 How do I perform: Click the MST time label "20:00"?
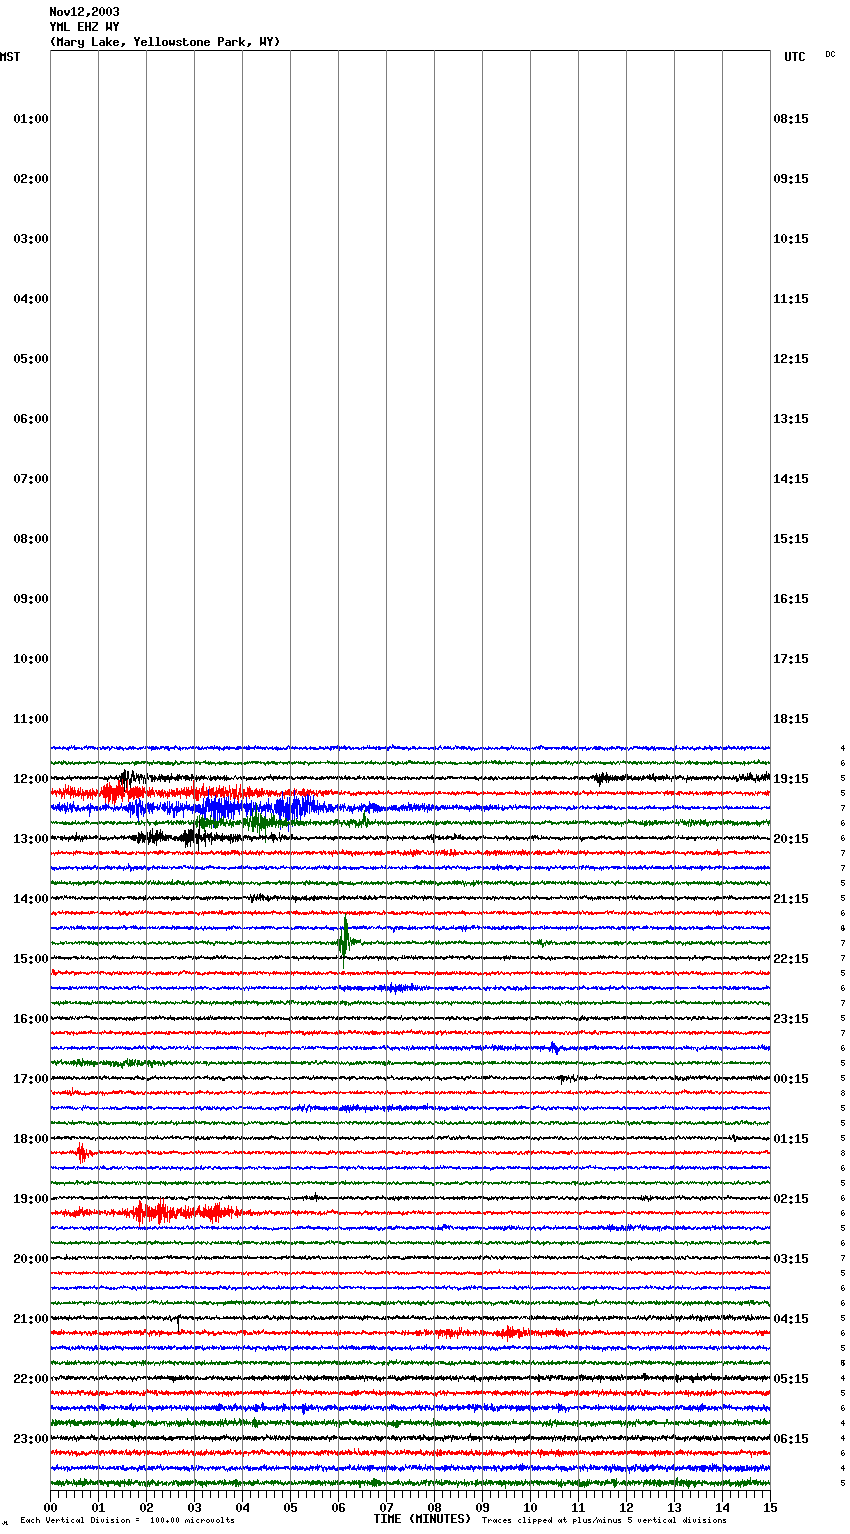point(31,1259)
